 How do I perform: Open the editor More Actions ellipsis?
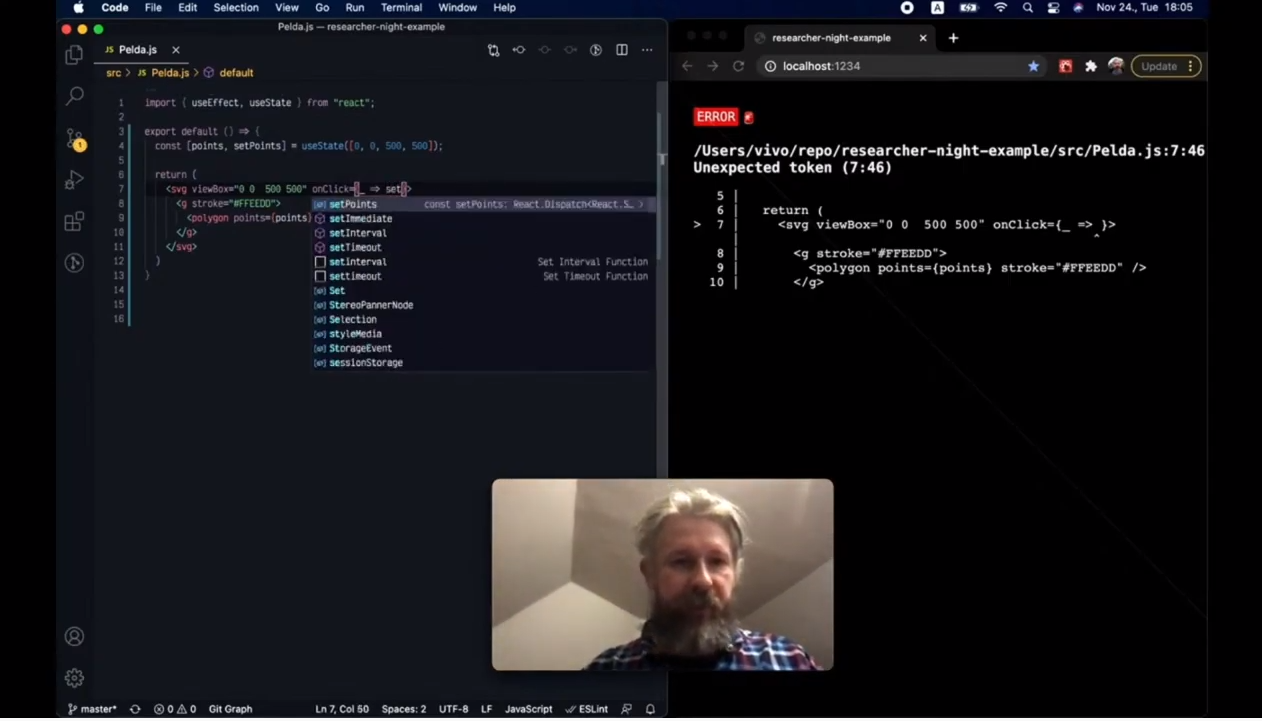647,50
